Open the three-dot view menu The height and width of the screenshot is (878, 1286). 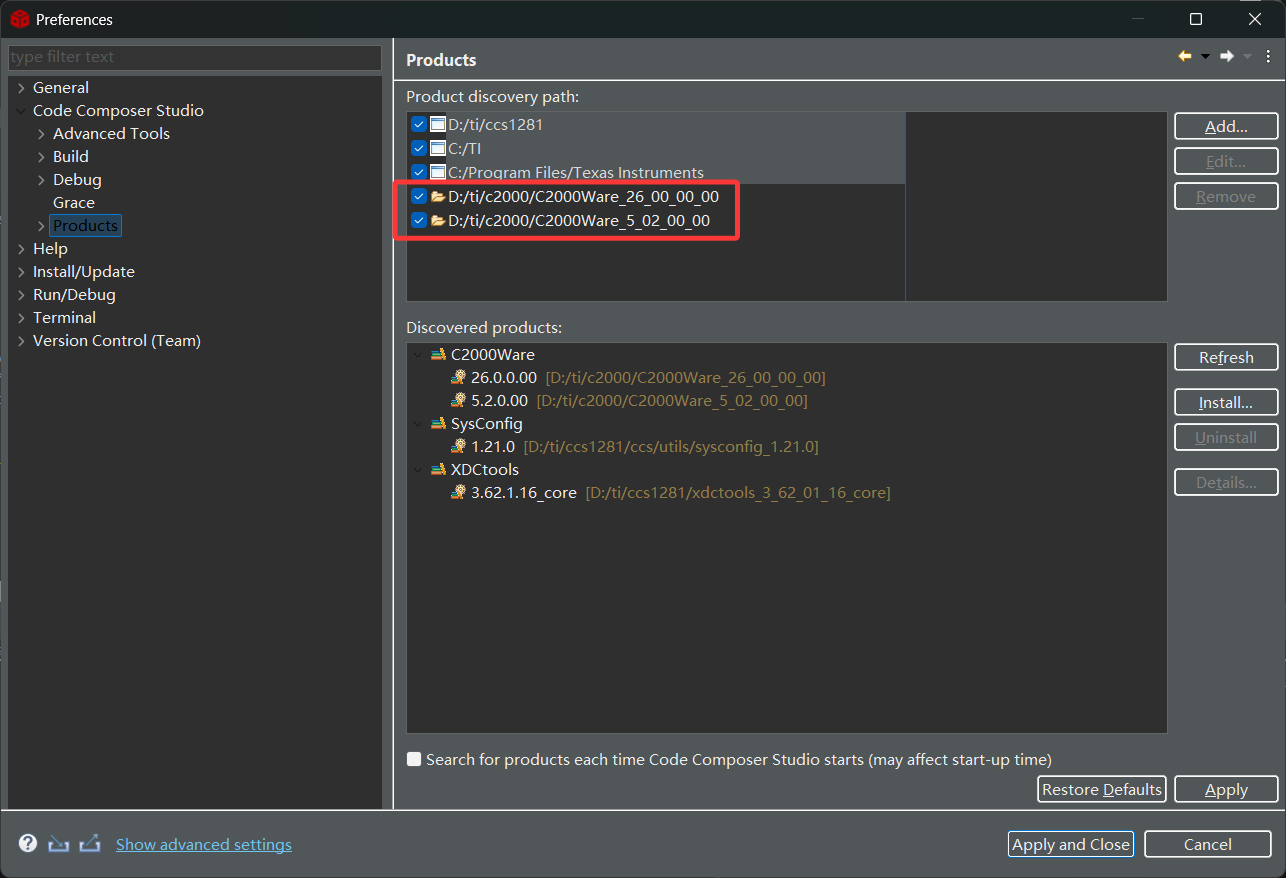pos(1268,57)
